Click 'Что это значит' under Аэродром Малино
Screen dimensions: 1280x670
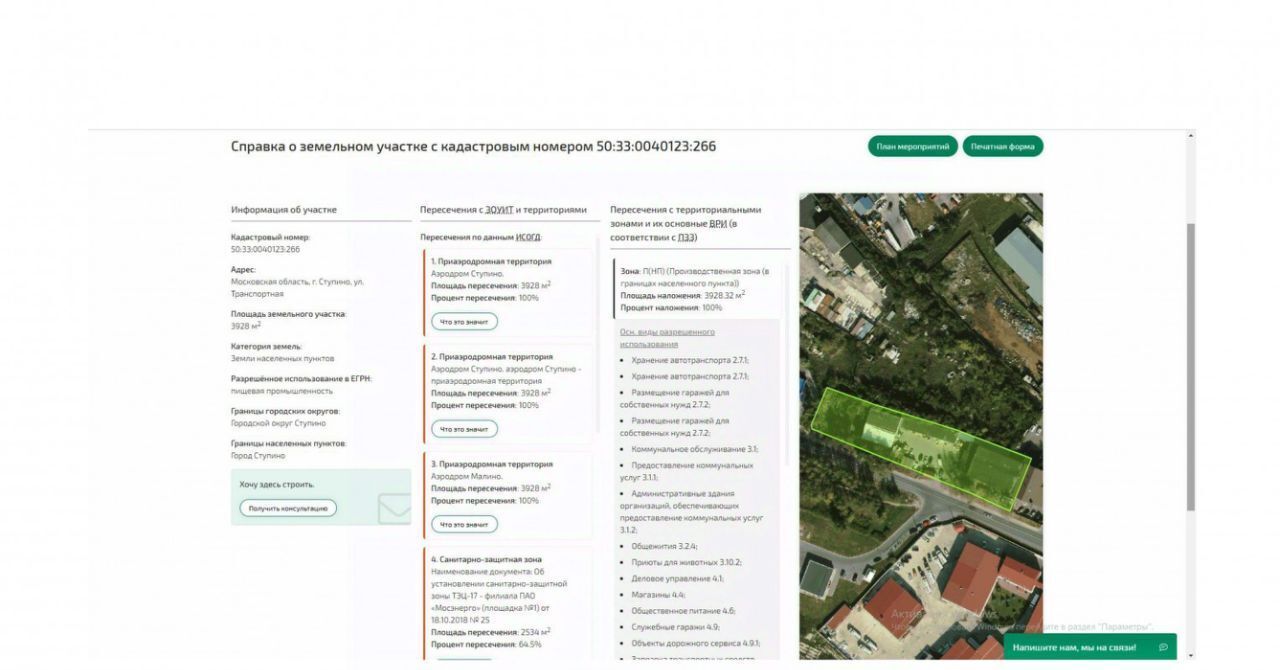coord(464,524)
